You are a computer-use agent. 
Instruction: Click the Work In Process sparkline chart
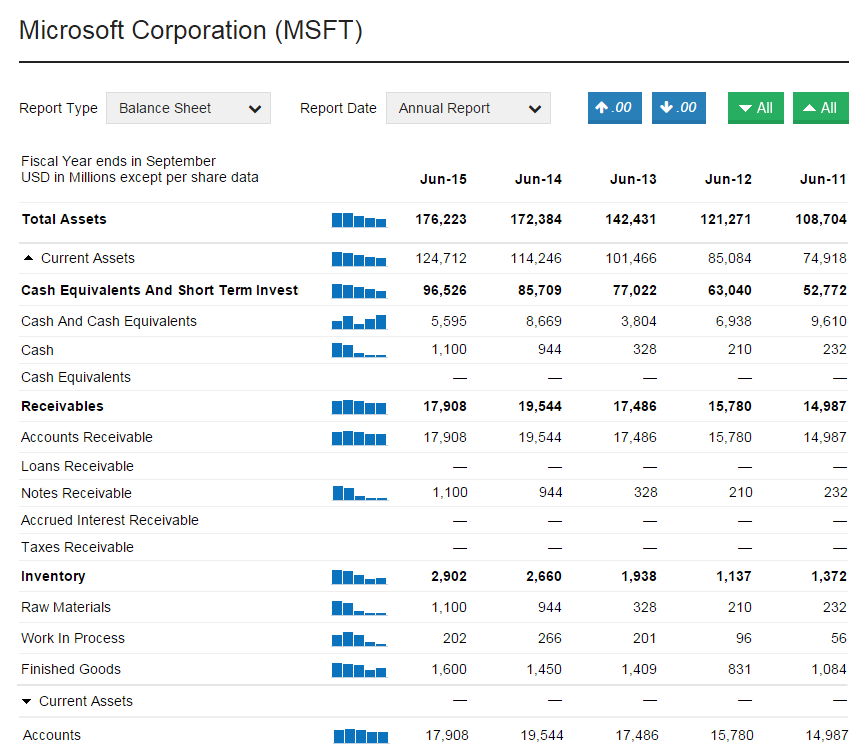(359, 639)
